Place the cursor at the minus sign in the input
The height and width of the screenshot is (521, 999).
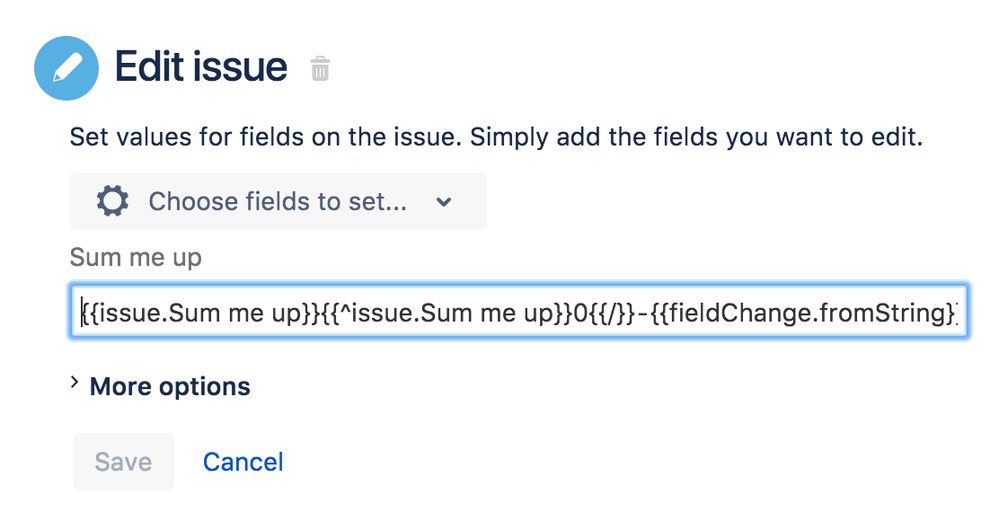pos(644,313)
